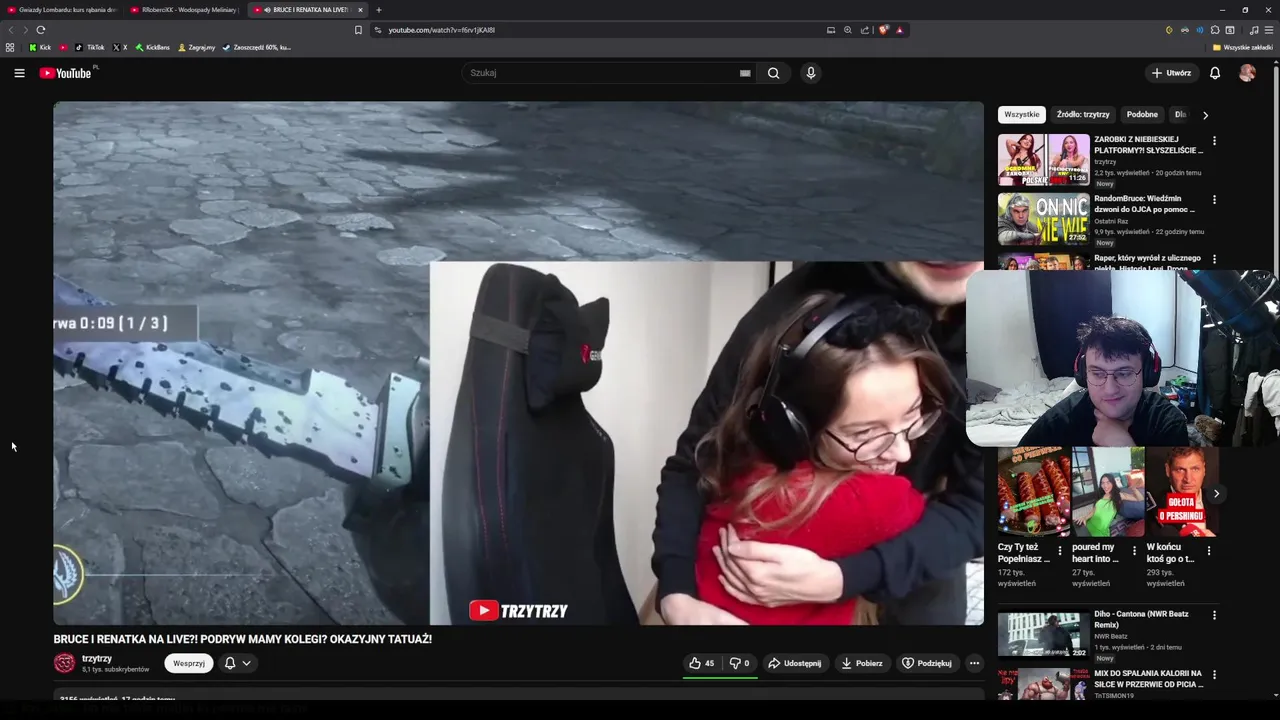Click the YouTube logo to go home
Viewport: 1280px width, 720px height.
click(66, 73)
